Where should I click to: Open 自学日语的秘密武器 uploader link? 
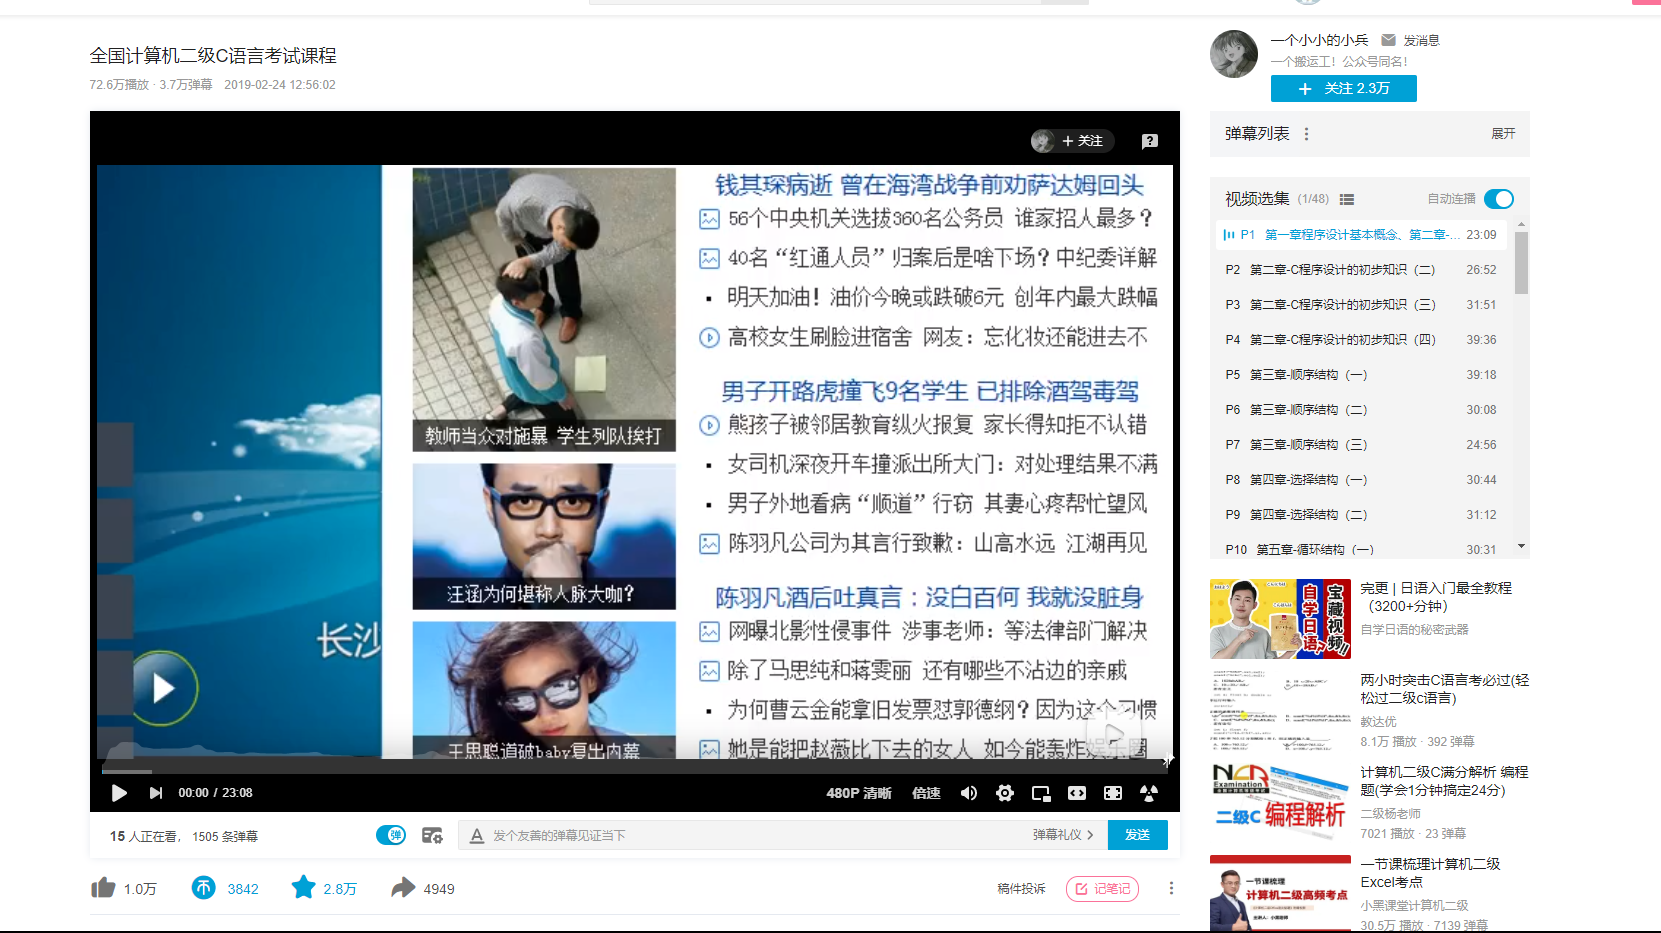1414,630
